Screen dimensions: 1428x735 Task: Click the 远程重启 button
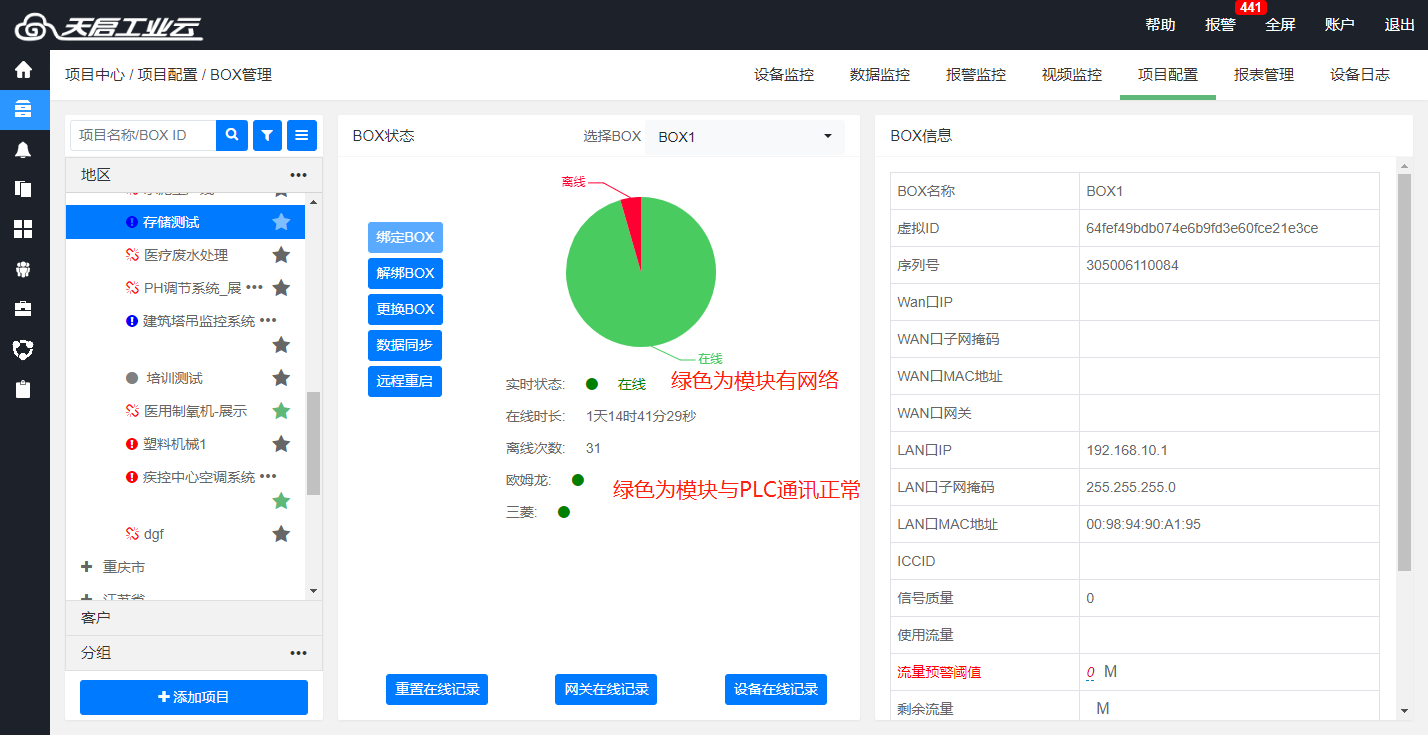[405, 381]
